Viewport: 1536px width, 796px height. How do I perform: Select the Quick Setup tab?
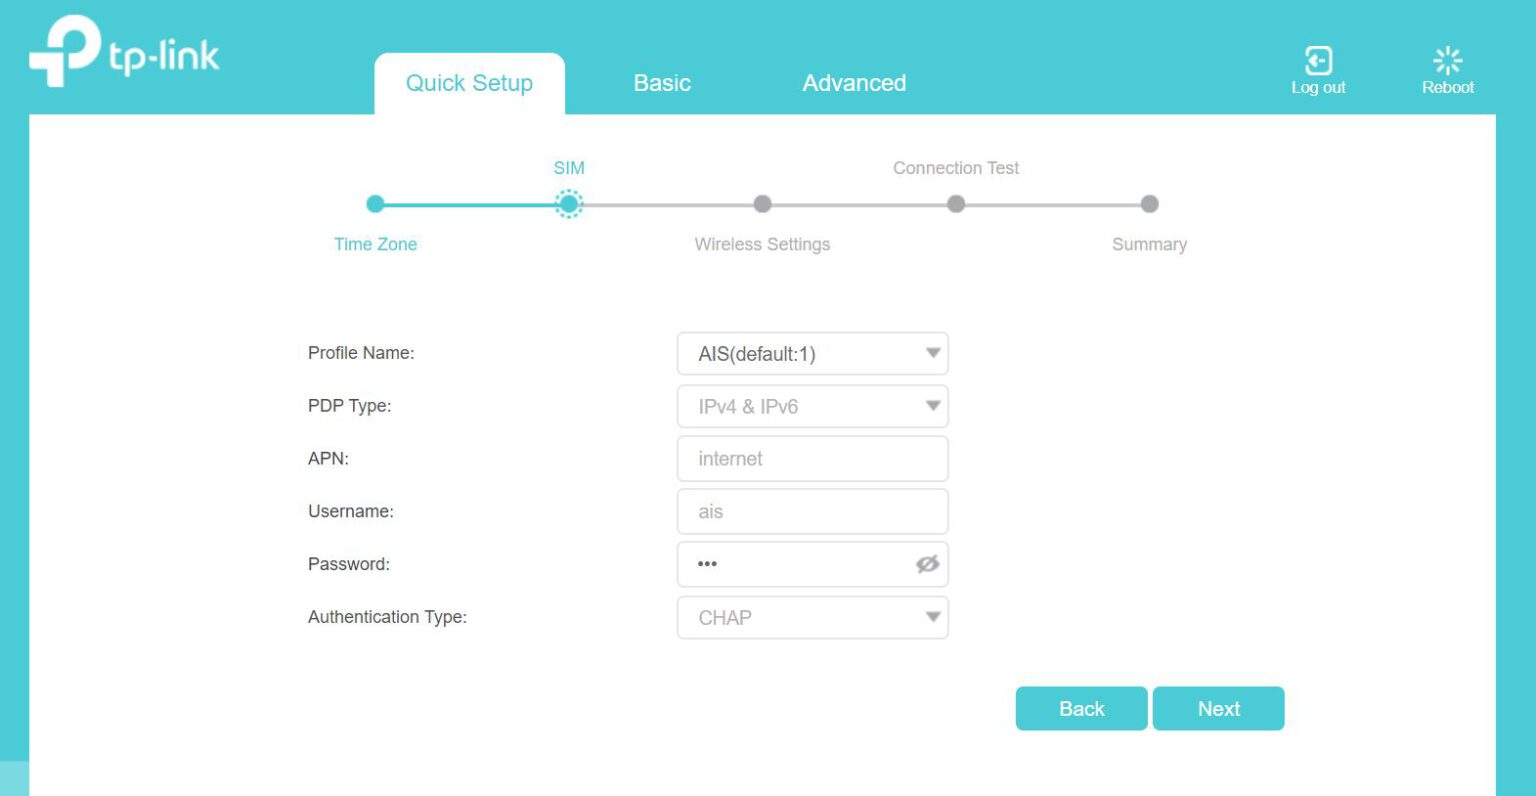(x=469, y=83)
